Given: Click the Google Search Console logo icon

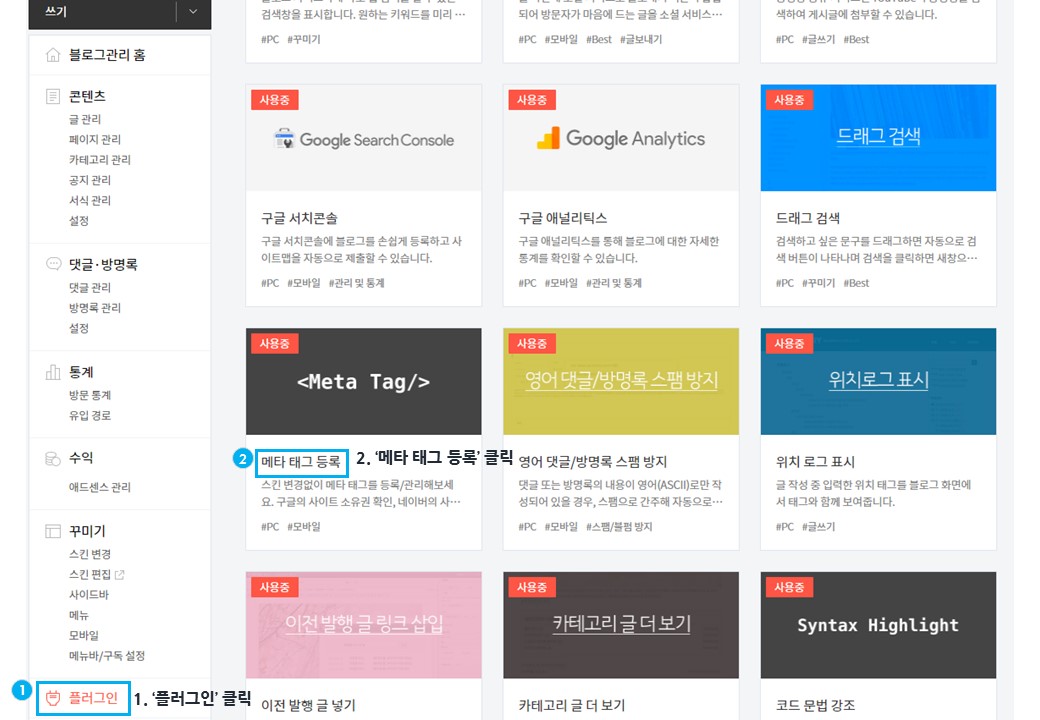Looking at the screenshot, I should pyautogui.click(x=284, y=139).
